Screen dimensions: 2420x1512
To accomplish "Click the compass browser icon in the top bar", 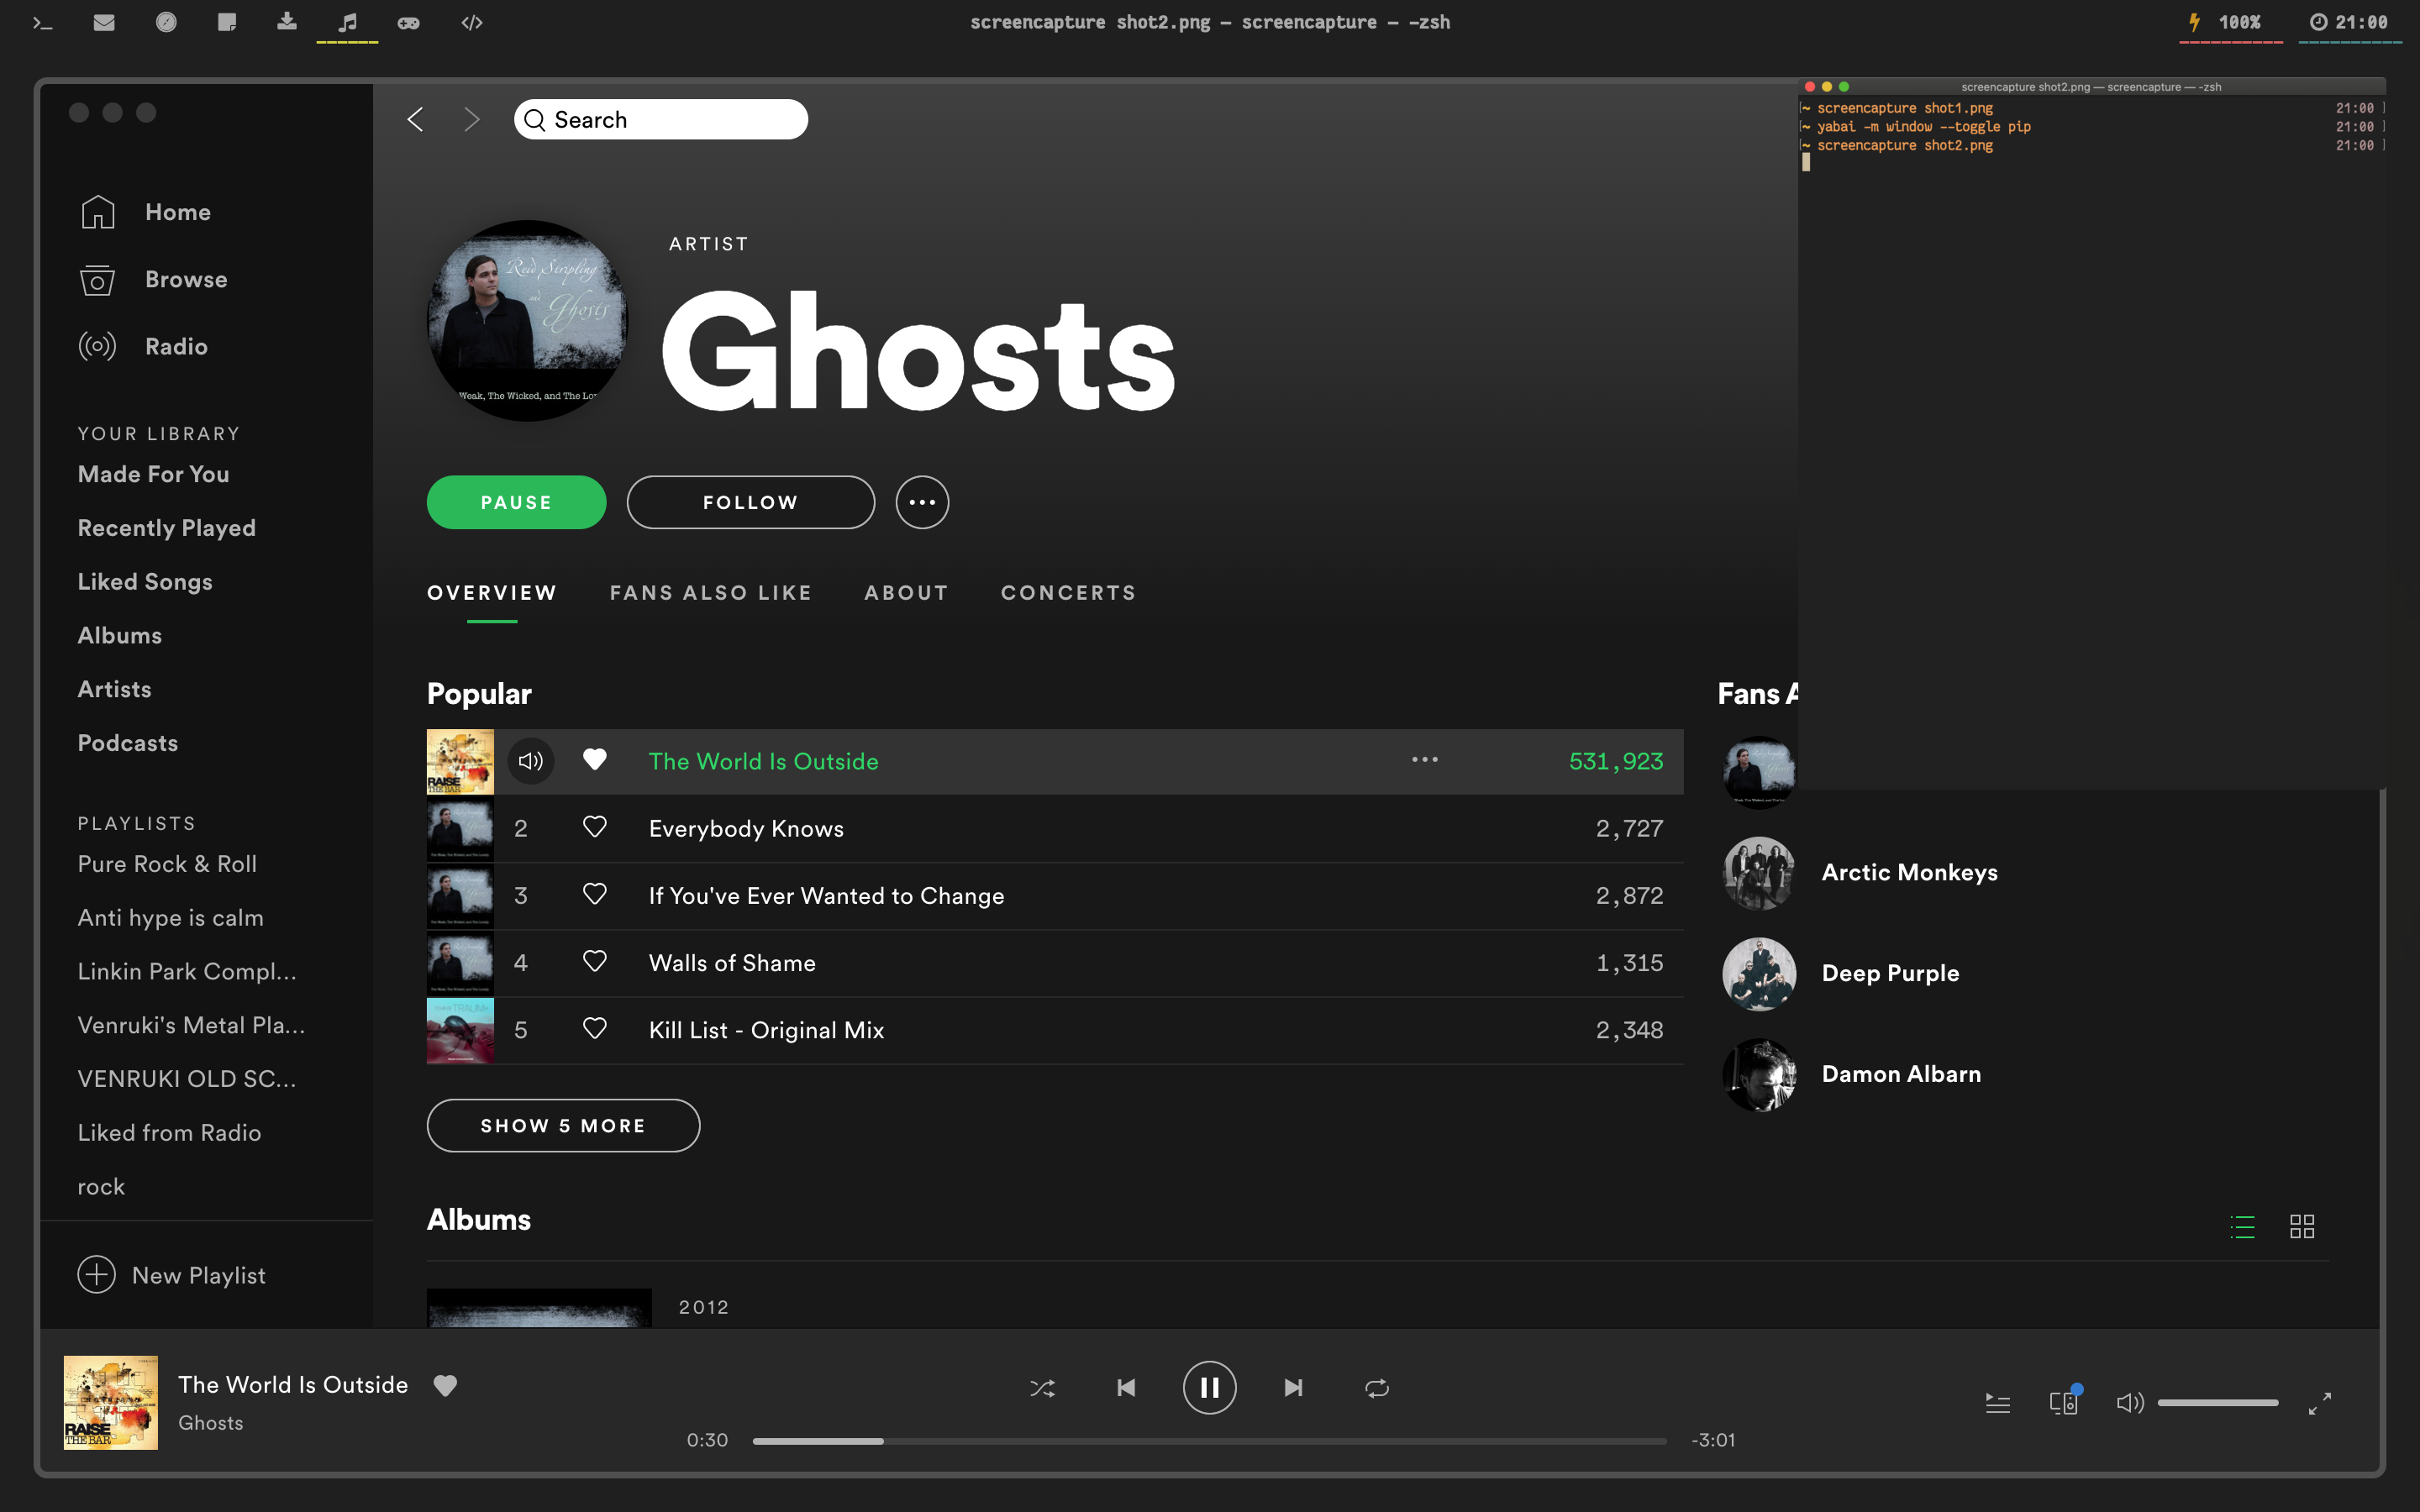I will [166, 22].
